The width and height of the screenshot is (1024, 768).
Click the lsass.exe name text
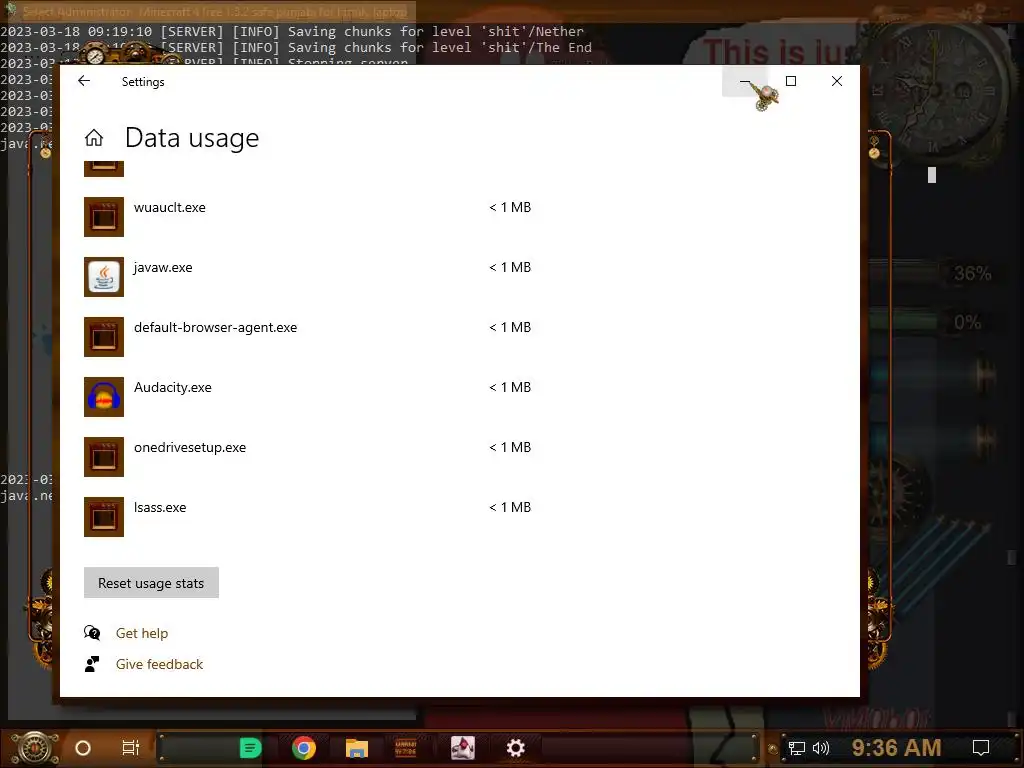coord(160,507)
